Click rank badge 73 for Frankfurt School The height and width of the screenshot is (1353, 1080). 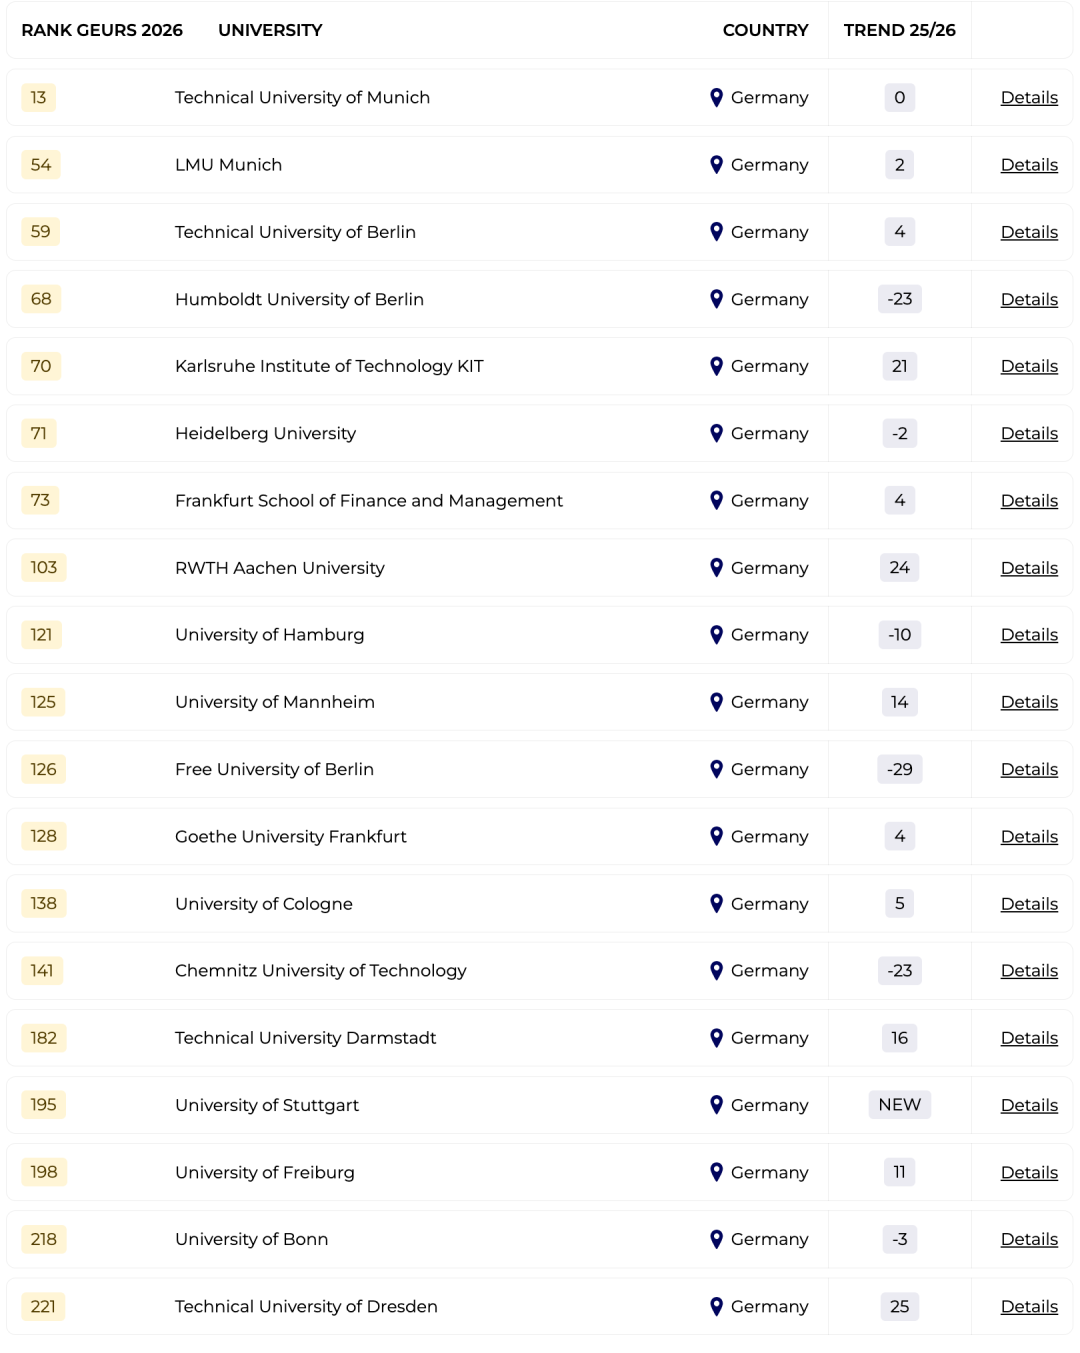[x=40, y=500]
